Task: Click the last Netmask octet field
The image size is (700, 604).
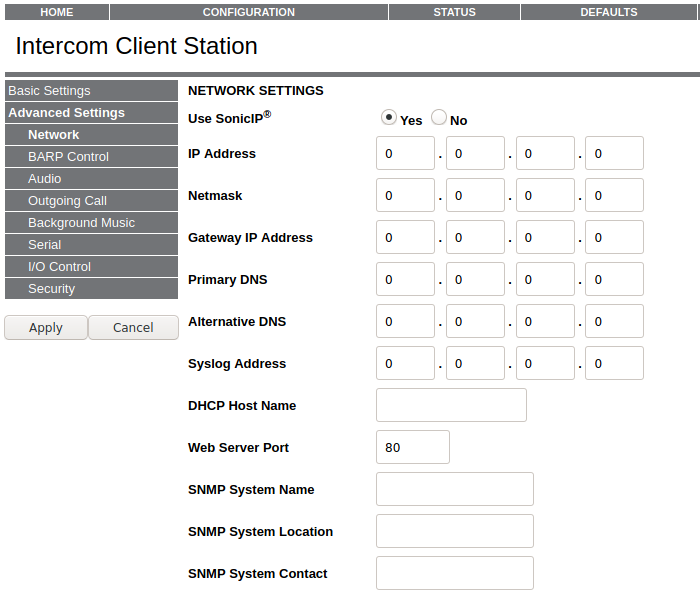Action: pos(614,196)
